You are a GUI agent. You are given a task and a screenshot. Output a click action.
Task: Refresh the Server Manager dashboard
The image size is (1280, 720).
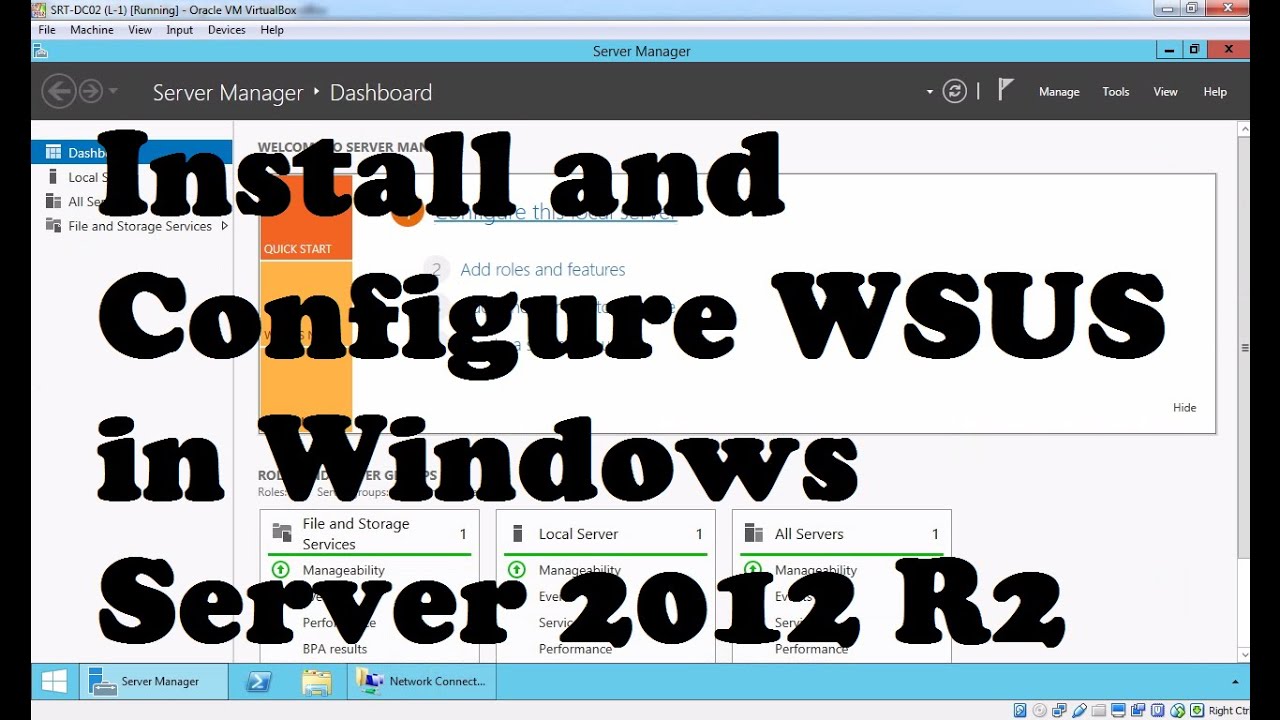(955, 92)
